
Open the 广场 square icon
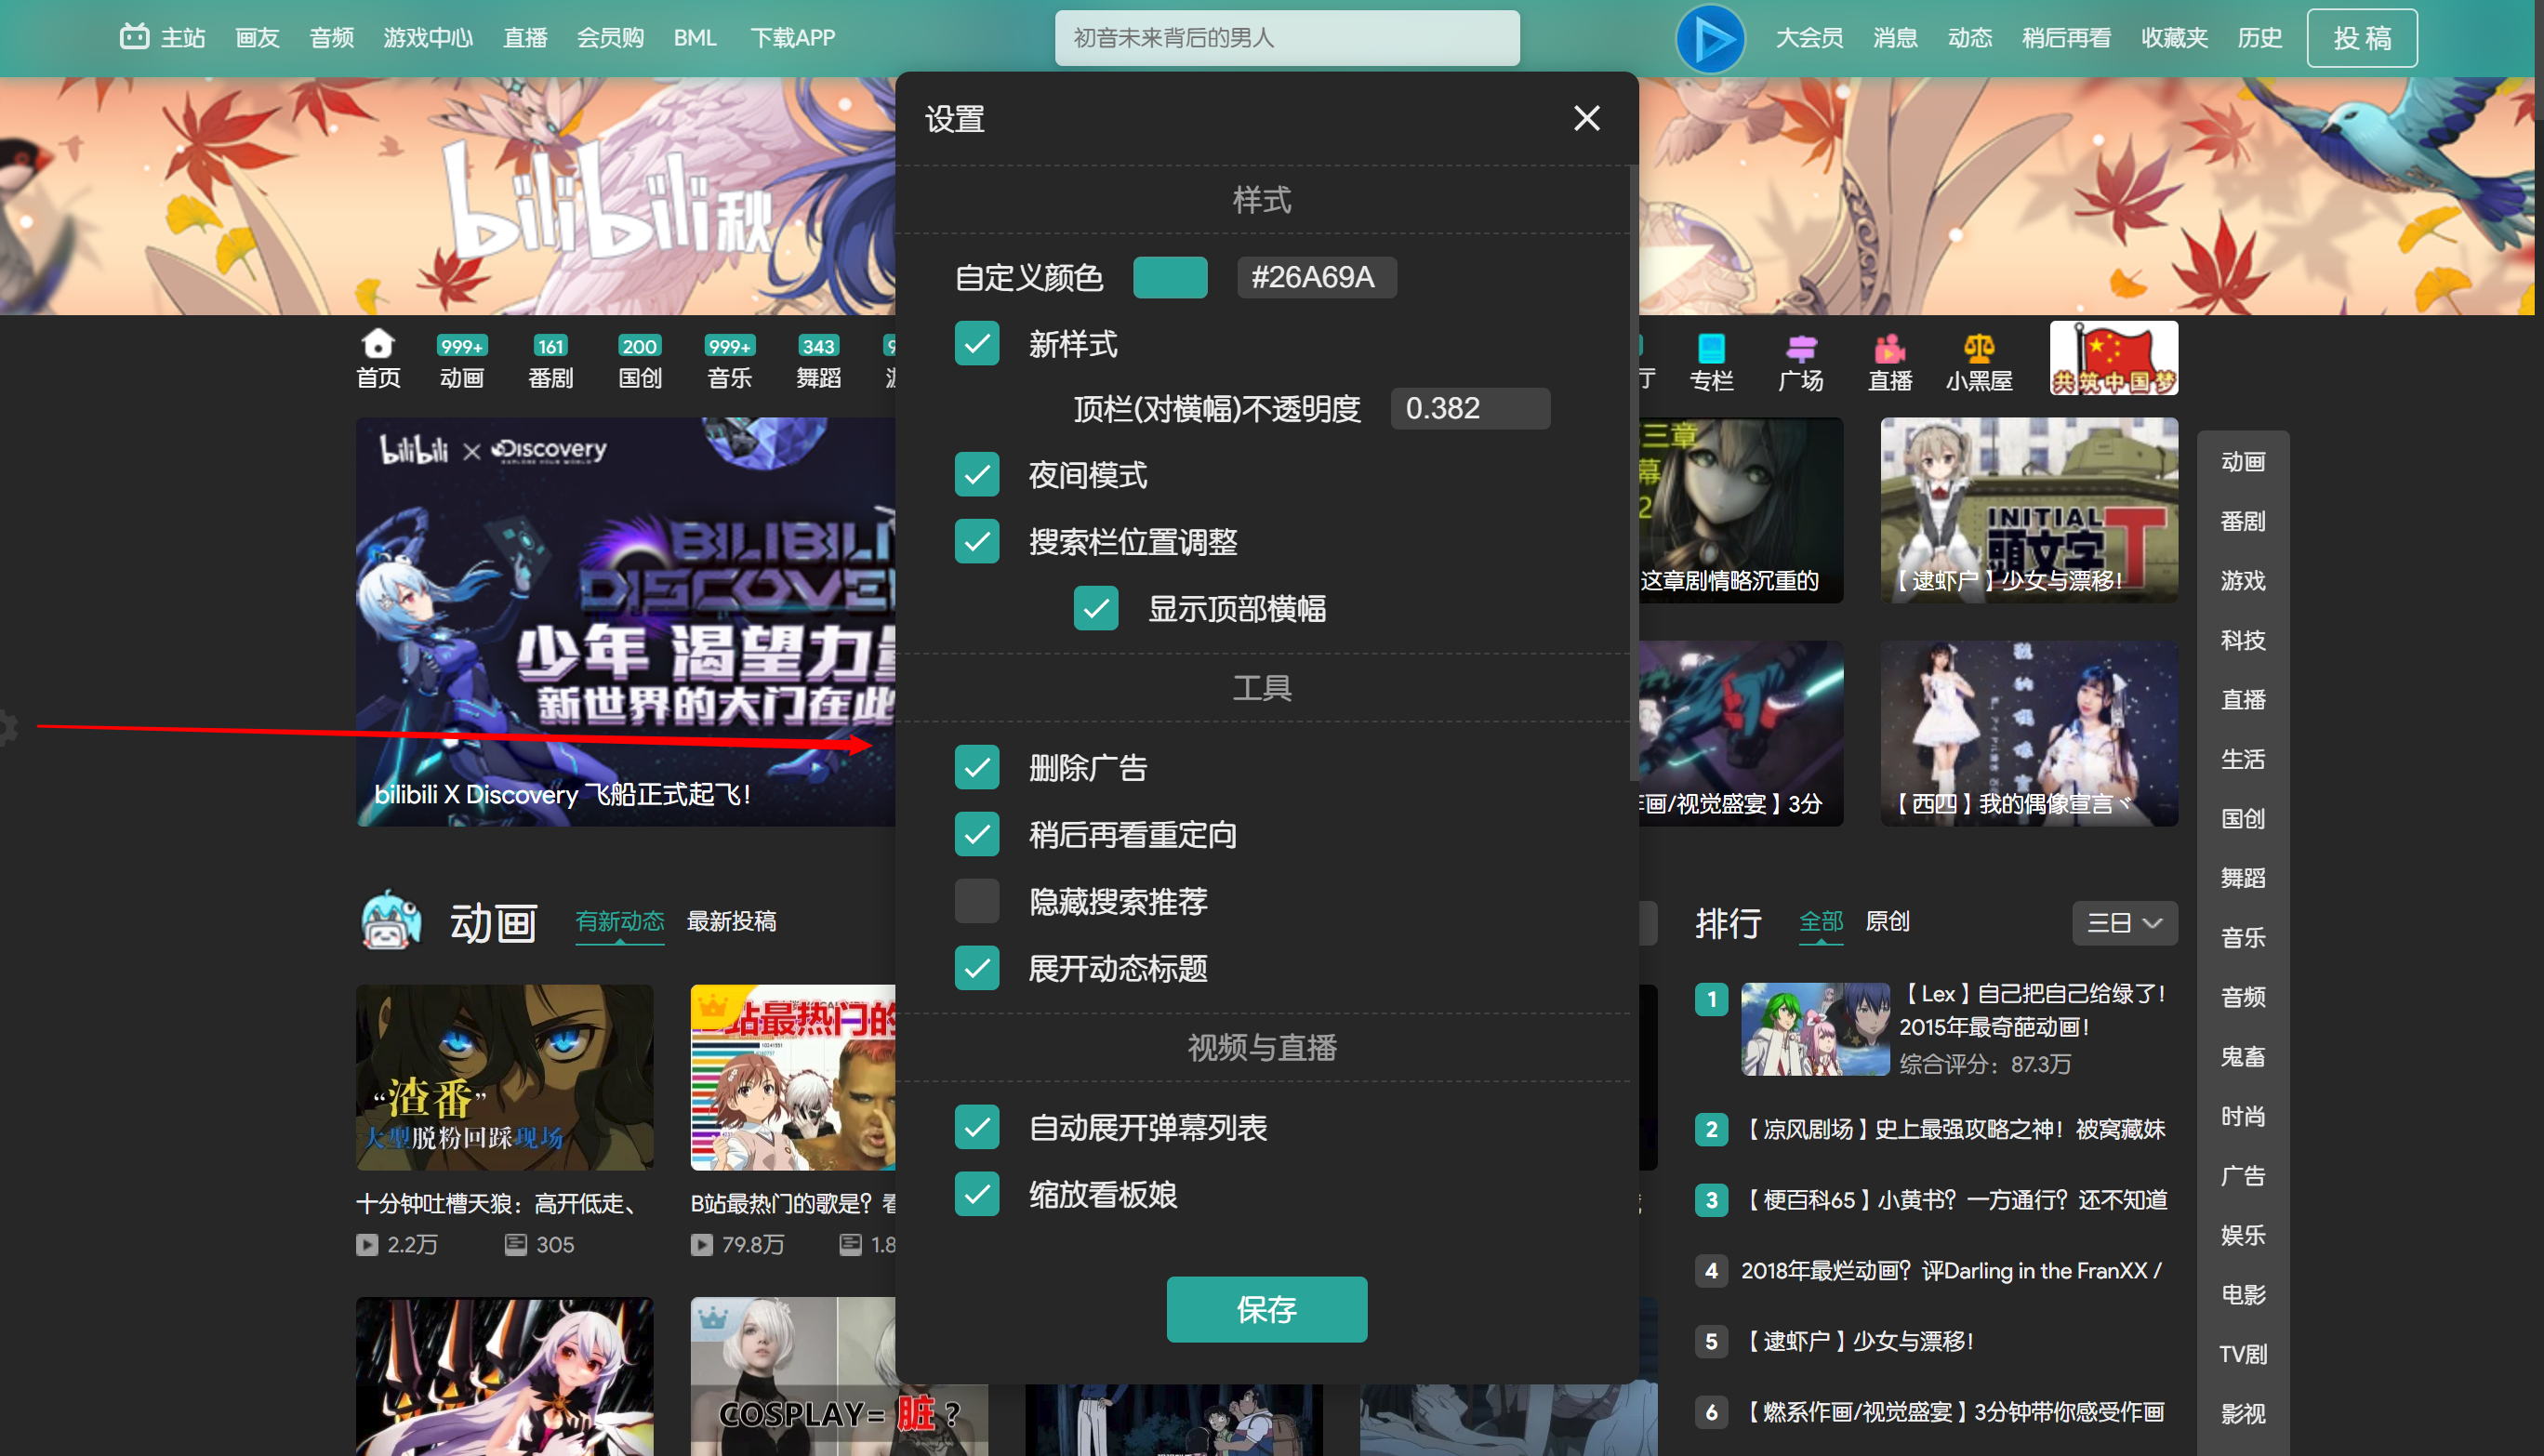pyautogui.click(x=1800, y=348)
